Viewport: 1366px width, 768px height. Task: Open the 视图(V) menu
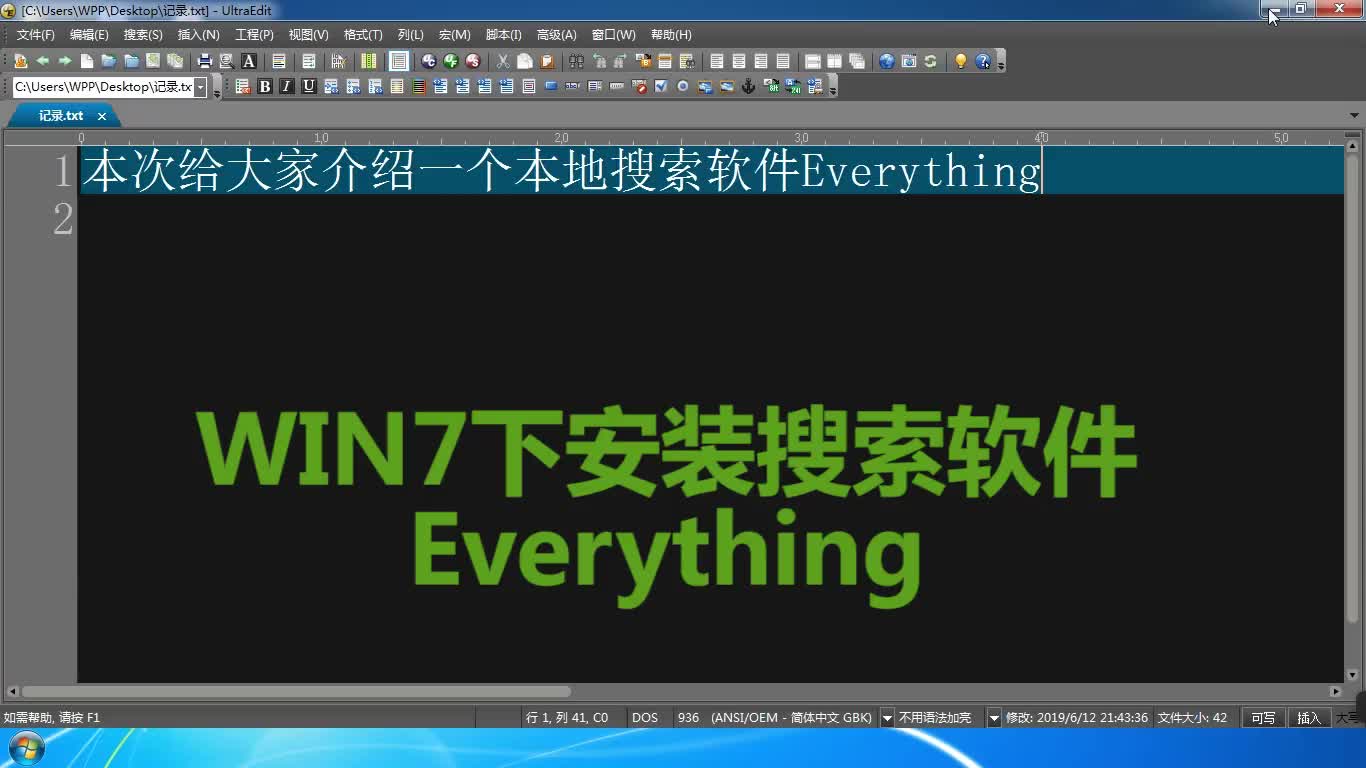click(x=308, y=35)
